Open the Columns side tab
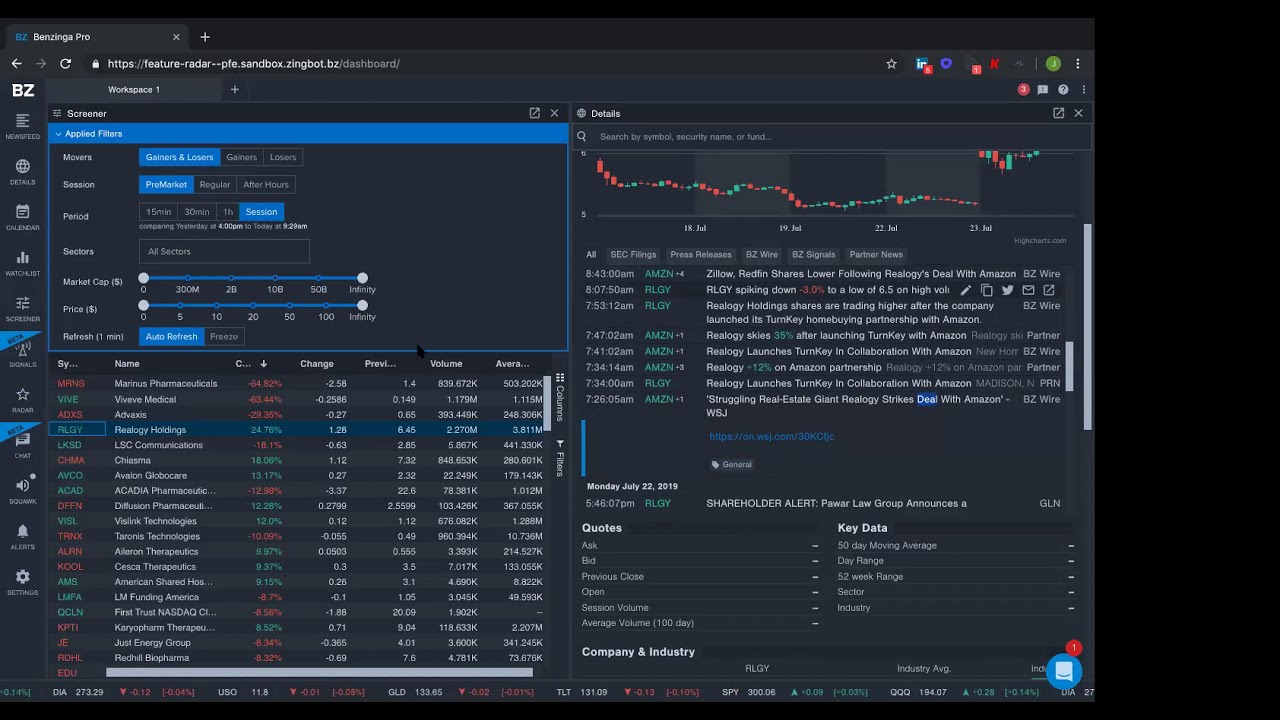The height and width of the screenshot is (720, 1280). [560, 397]
